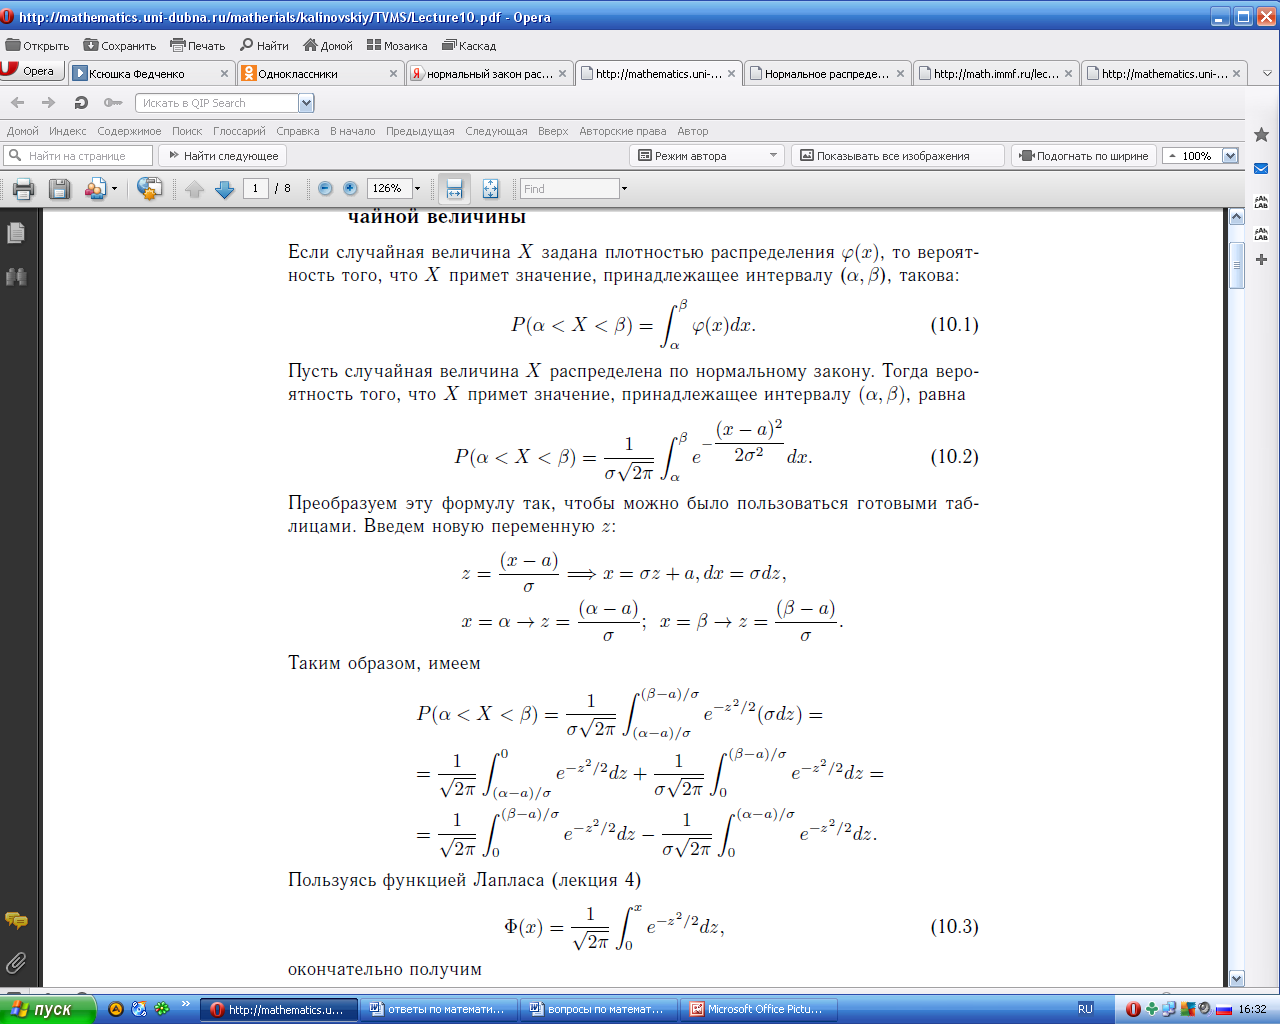Zoom out with the minus icon
Image resolution: width=1280 pixels, height=1024 pixels.
tap(325, 188)
